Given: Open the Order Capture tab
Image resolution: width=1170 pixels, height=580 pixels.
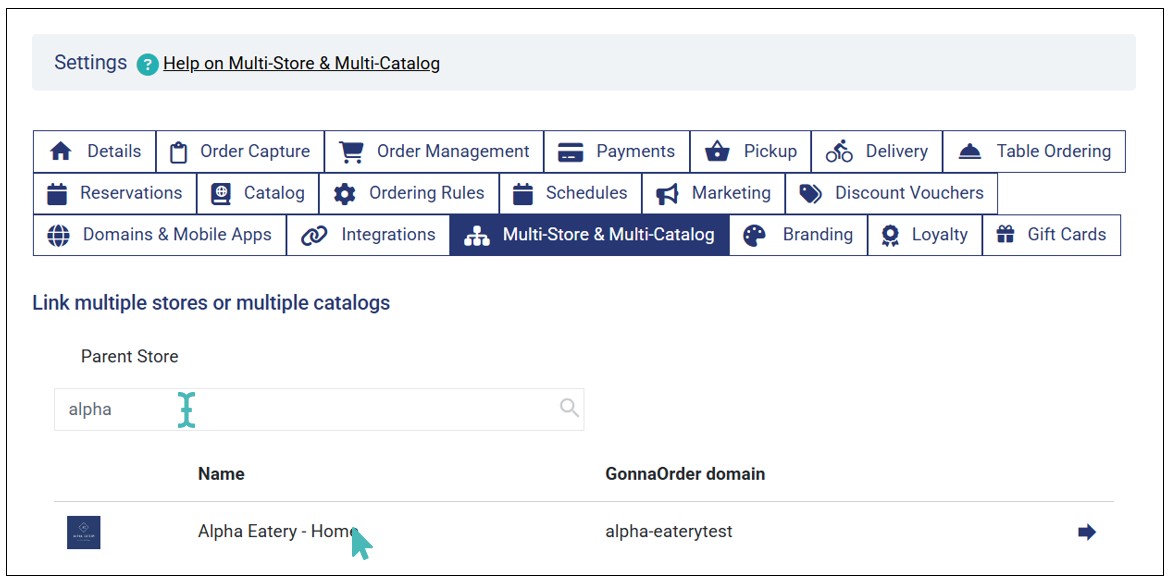Looking at the screenshot, I should pos(240,152).
